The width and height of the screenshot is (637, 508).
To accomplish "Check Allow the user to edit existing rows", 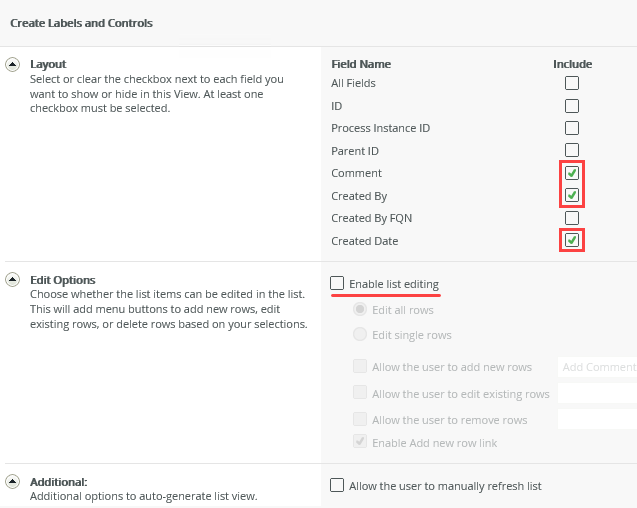I will point(360,394).
